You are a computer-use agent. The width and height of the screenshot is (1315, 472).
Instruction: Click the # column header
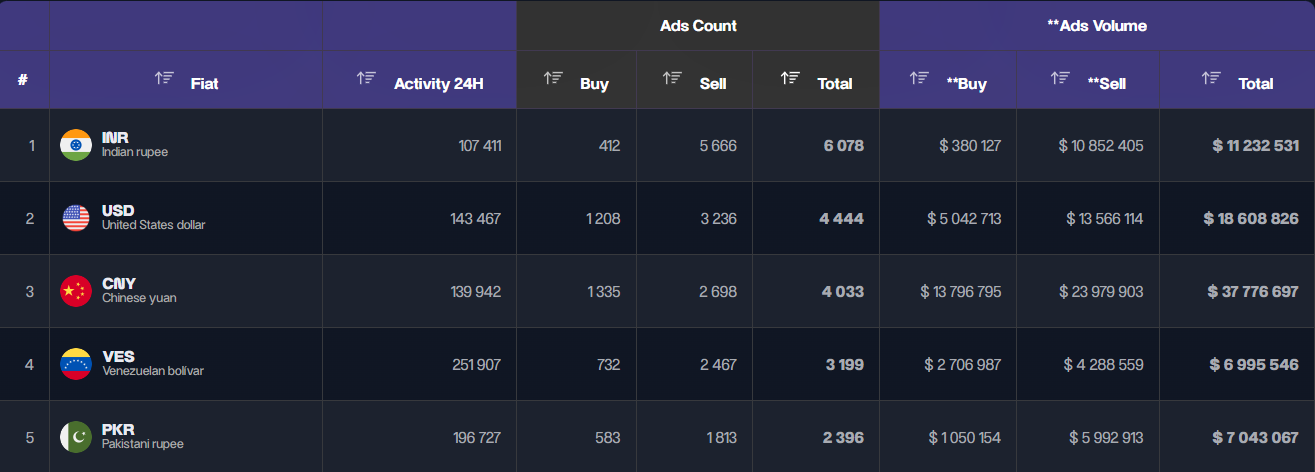coord(23,80)
